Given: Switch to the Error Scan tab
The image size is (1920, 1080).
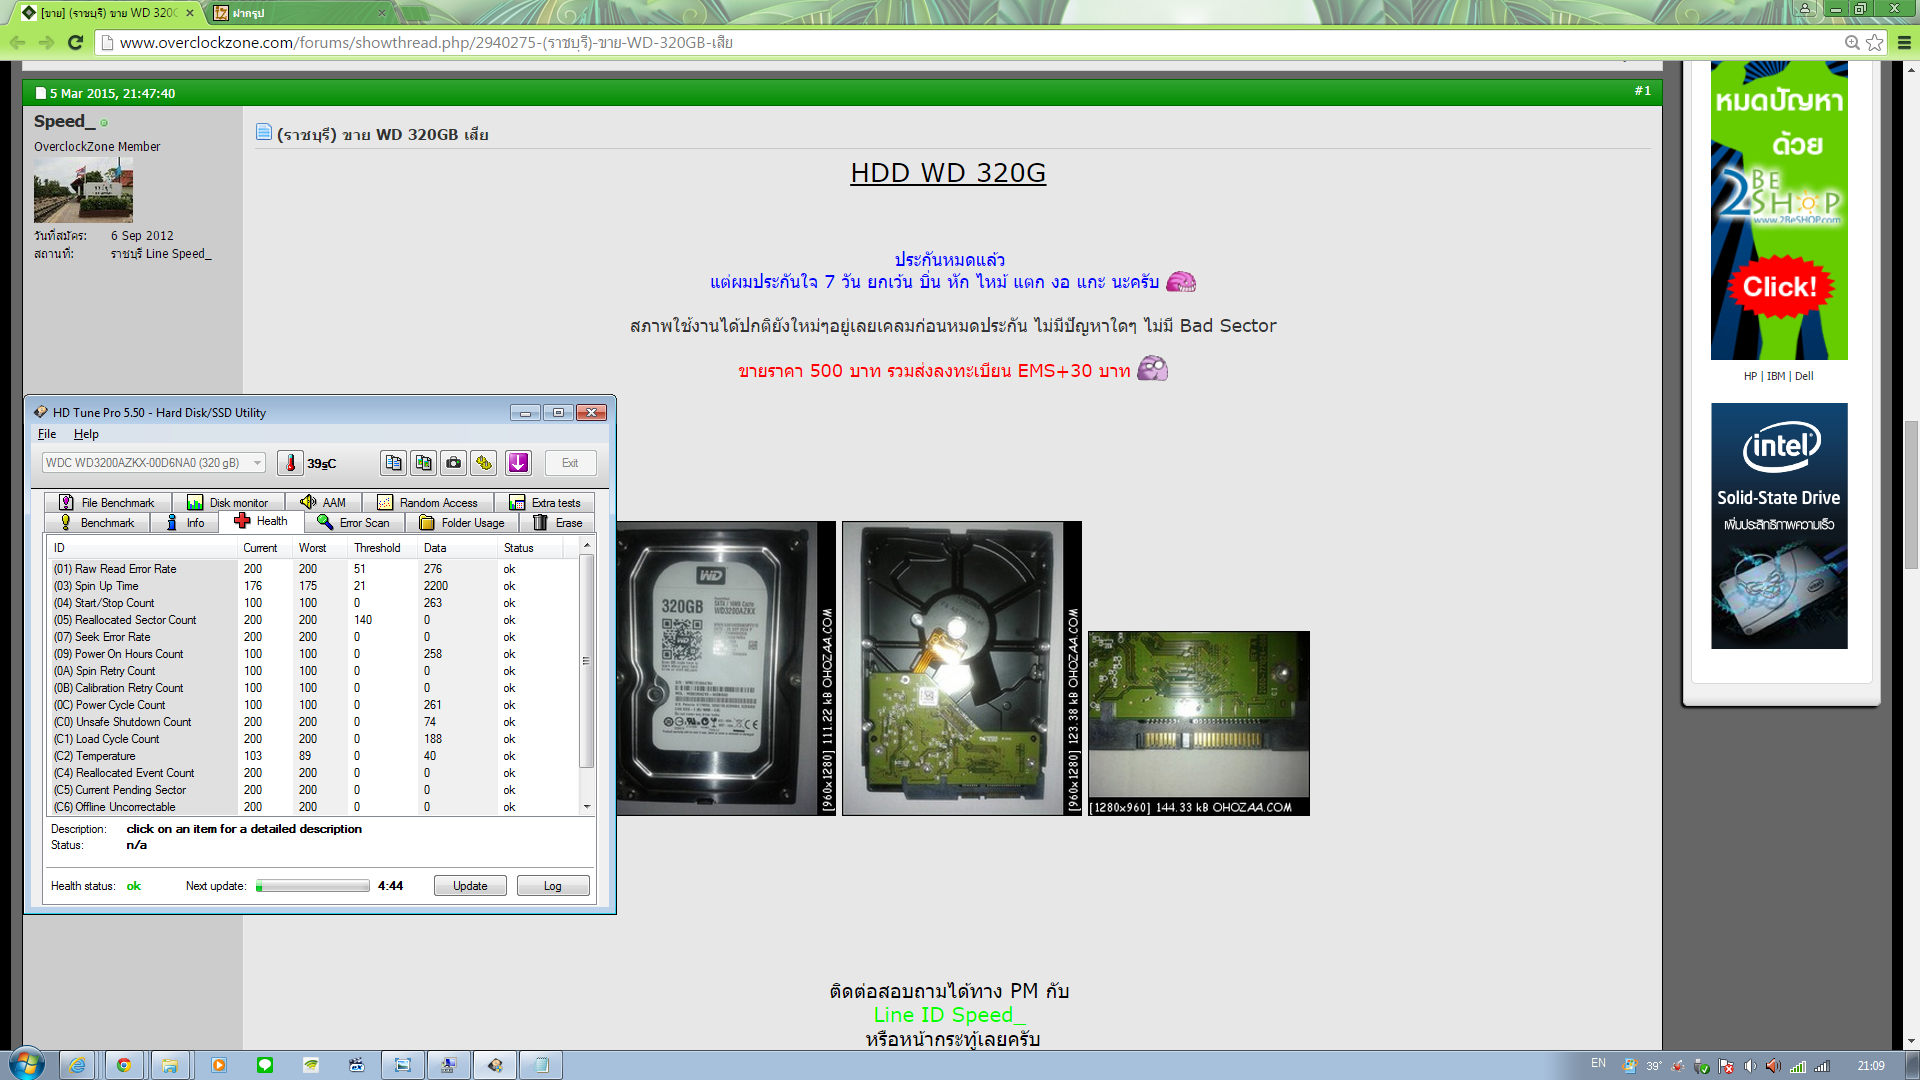Looking at the screenshot, I should click(354, 523).
